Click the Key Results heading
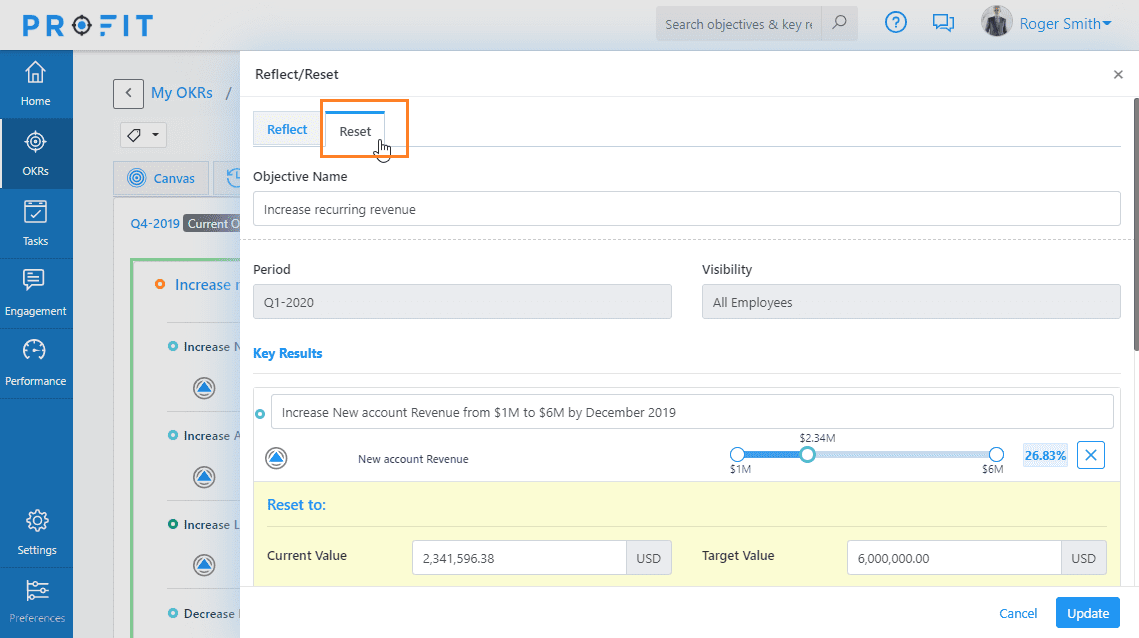Image resolution: width=1139 pixels, height=638 pixels. tap(288, 353)
